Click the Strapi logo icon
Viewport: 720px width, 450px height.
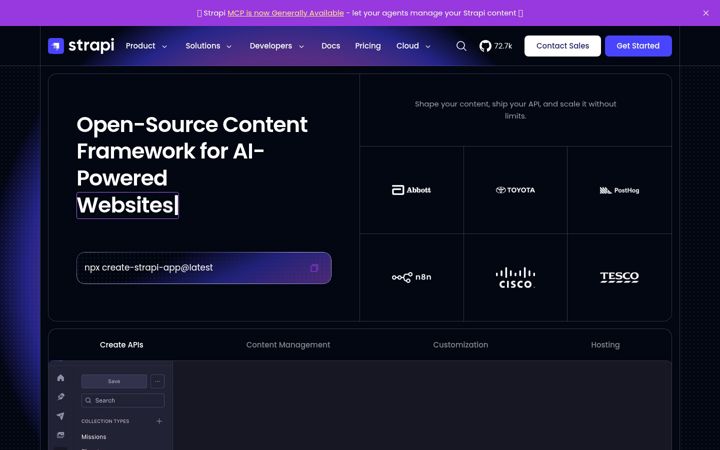56,46
